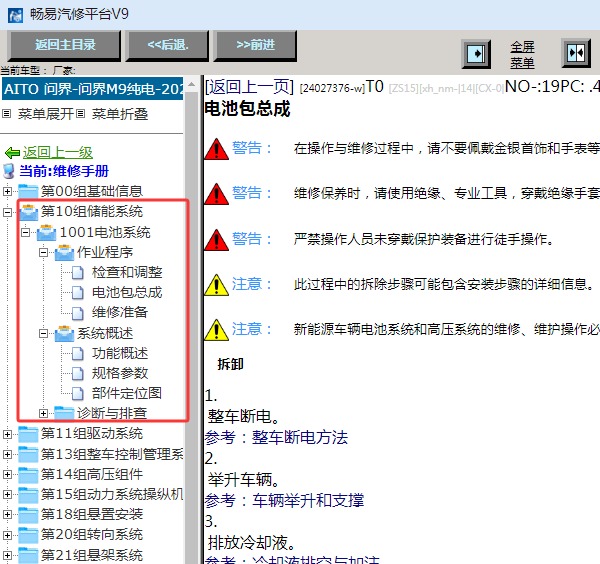Expand the 第18组悬置安装 node
This screenshot has width=600, height=564.
tap(7, 515)
